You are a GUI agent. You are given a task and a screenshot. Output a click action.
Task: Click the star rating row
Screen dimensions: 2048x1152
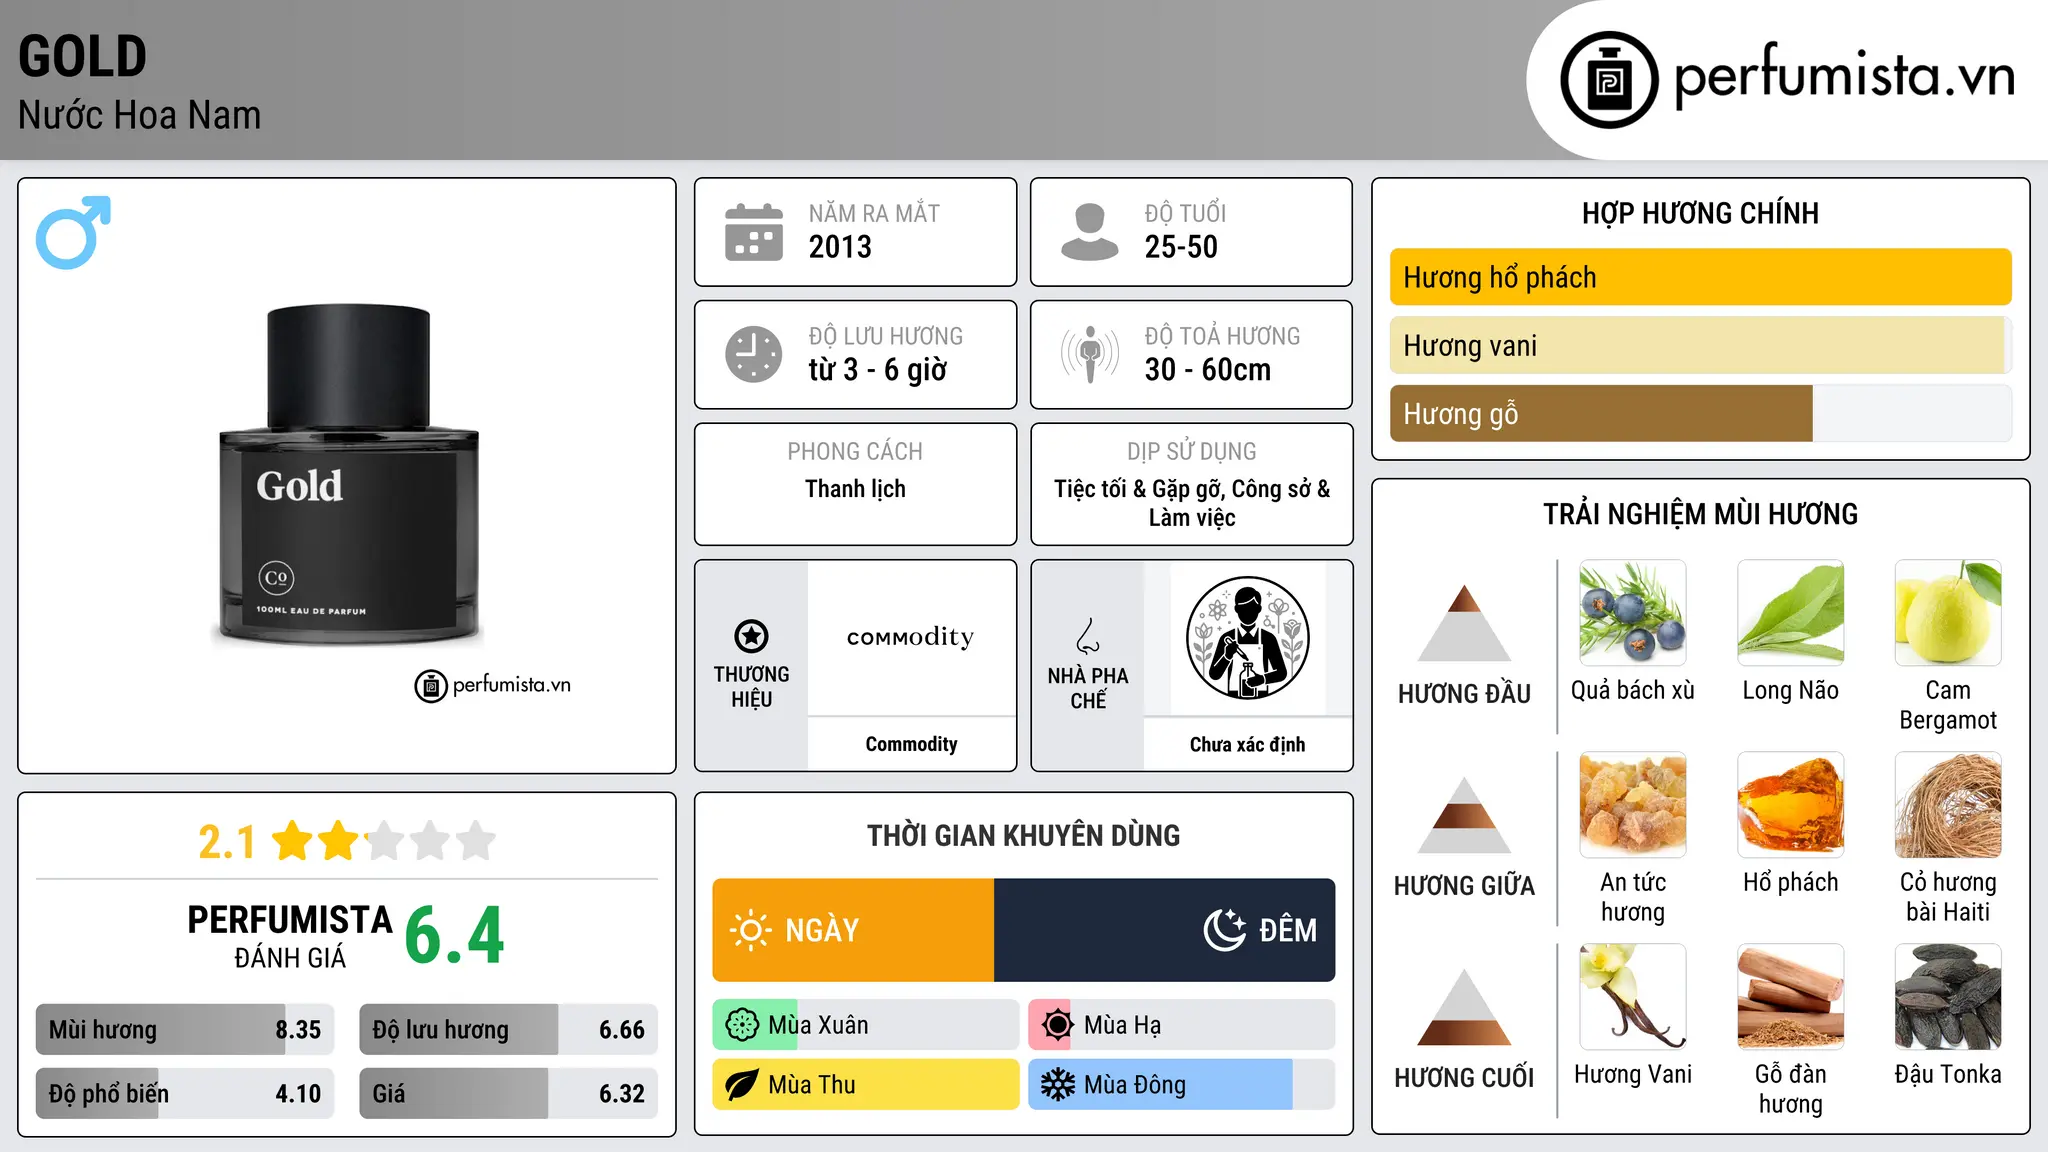click(x=383, y=841)
